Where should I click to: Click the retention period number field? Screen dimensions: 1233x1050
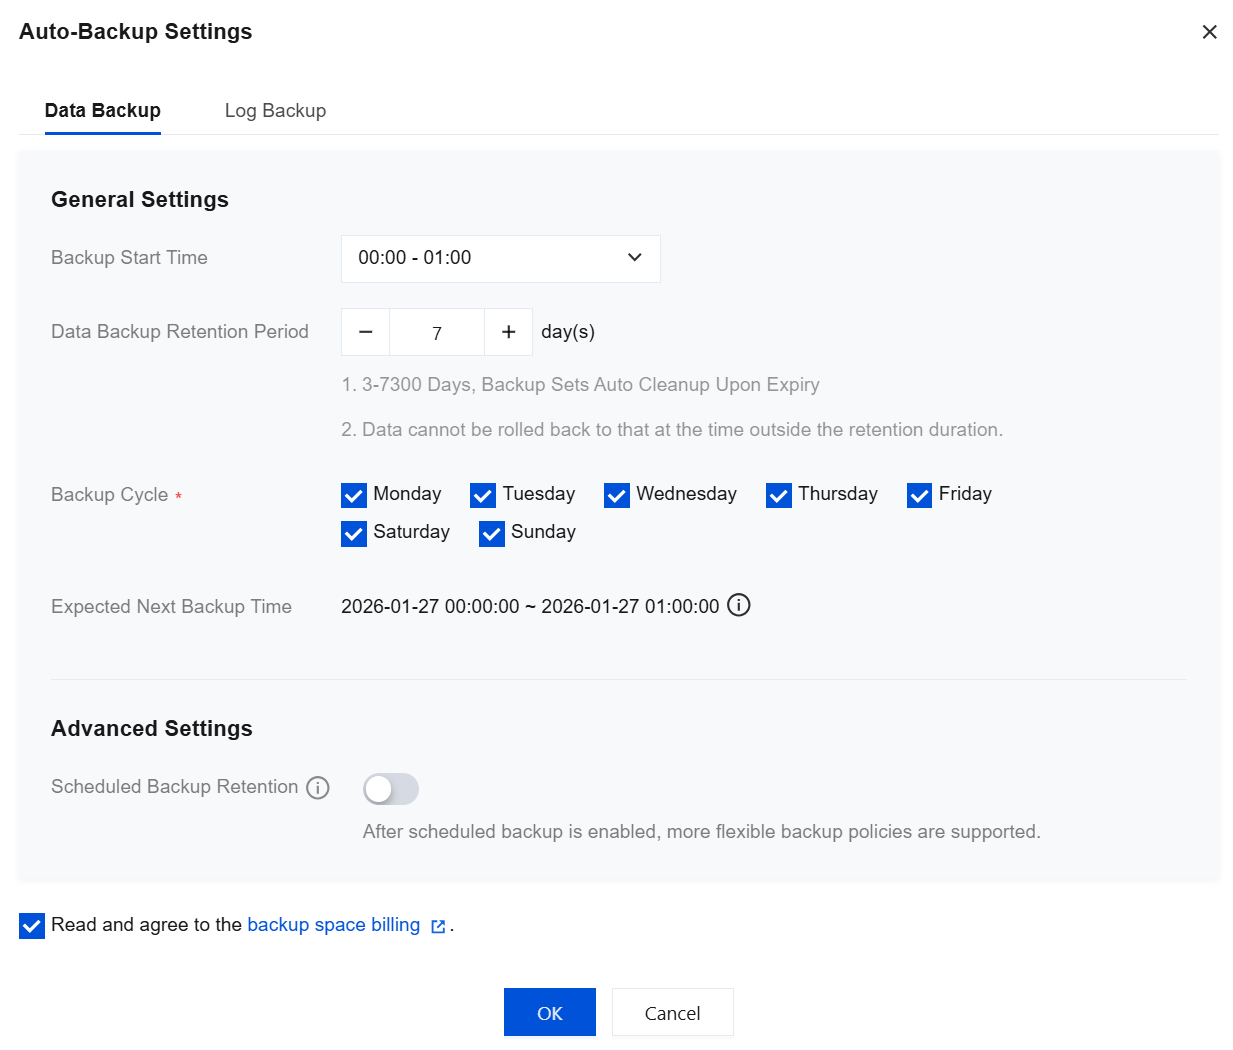tap(437, 333)
